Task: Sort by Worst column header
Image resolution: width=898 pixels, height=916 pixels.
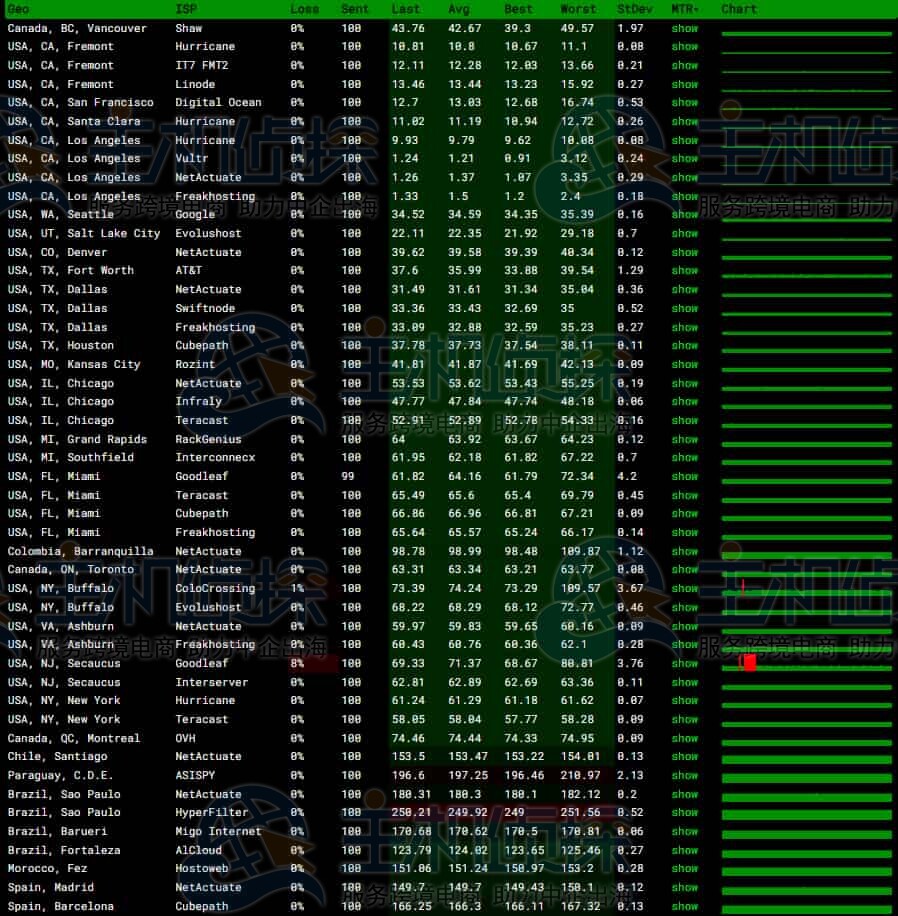Action: (578, 9)
